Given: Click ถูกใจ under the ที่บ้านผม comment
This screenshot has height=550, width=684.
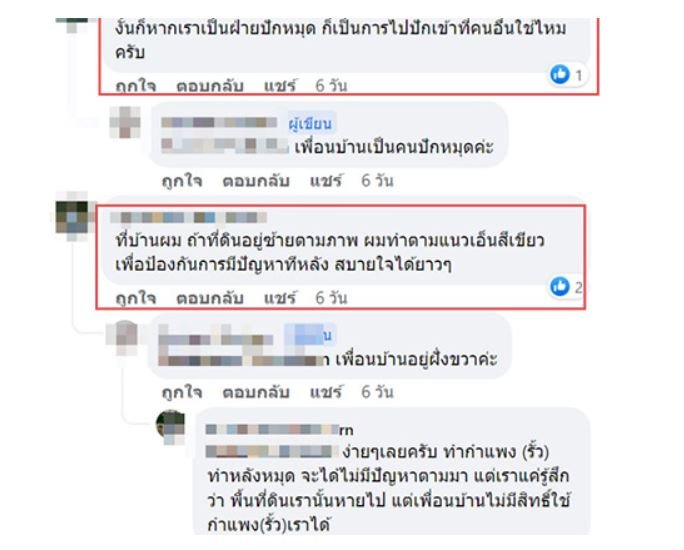Looking at the screenshot, I should [x=136, y=298].
